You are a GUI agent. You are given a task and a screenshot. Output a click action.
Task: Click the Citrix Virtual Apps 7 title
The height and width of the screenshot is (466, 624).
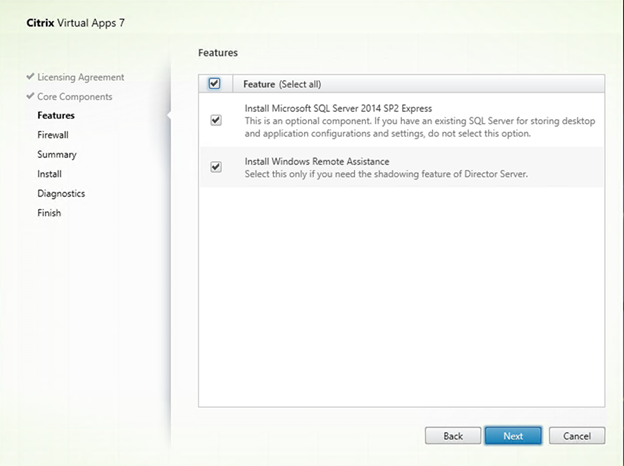click(76, 23)
